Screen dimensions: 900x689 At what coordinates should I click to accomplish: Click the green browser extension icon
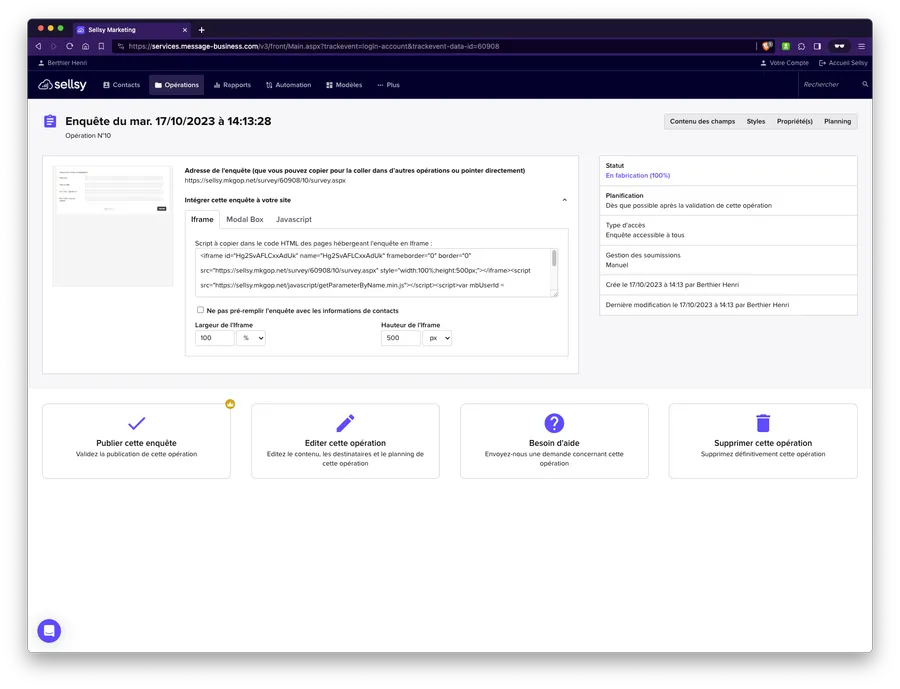(786, 46)
